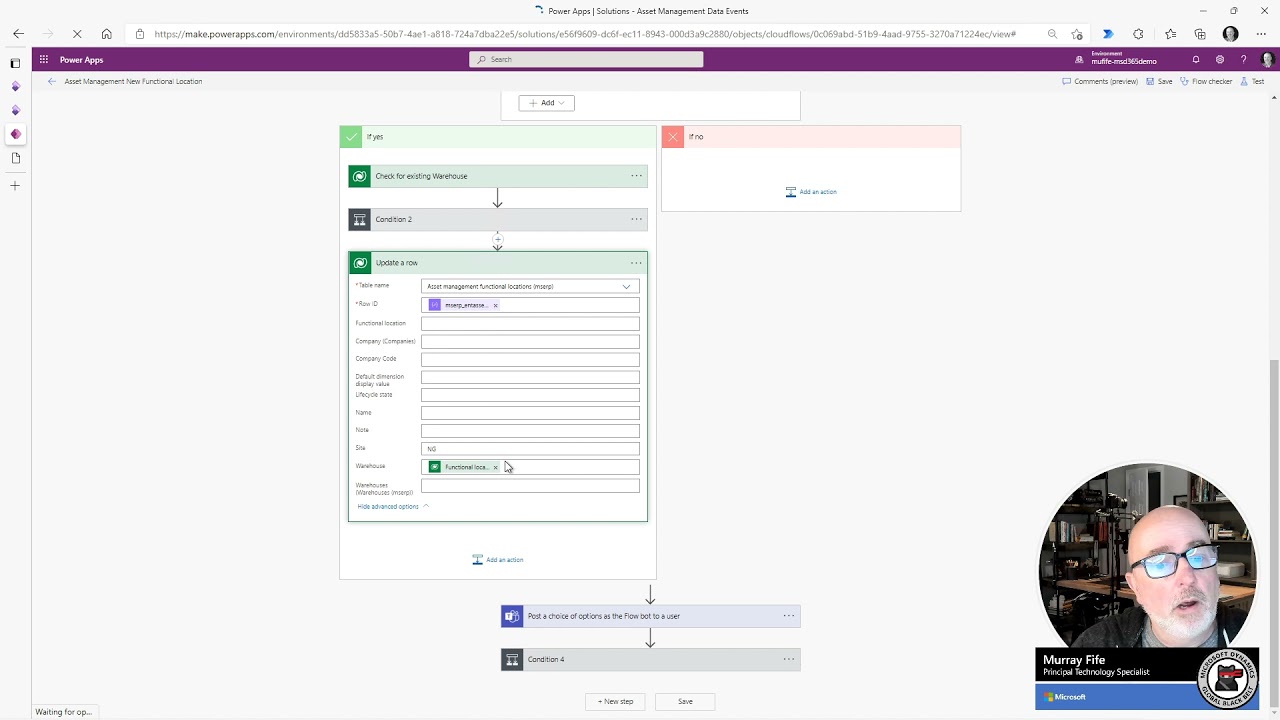Click the browser address bar URL
Image resolution: width=1280 pixels, height=720 pixels.
pos(585,34)
